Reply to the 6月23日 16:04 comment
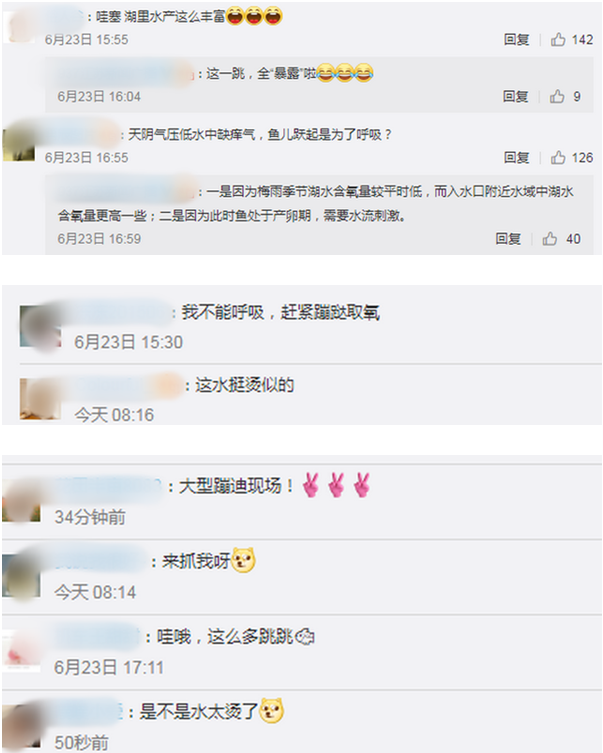The image size is (603, 753). coord(516,97)
